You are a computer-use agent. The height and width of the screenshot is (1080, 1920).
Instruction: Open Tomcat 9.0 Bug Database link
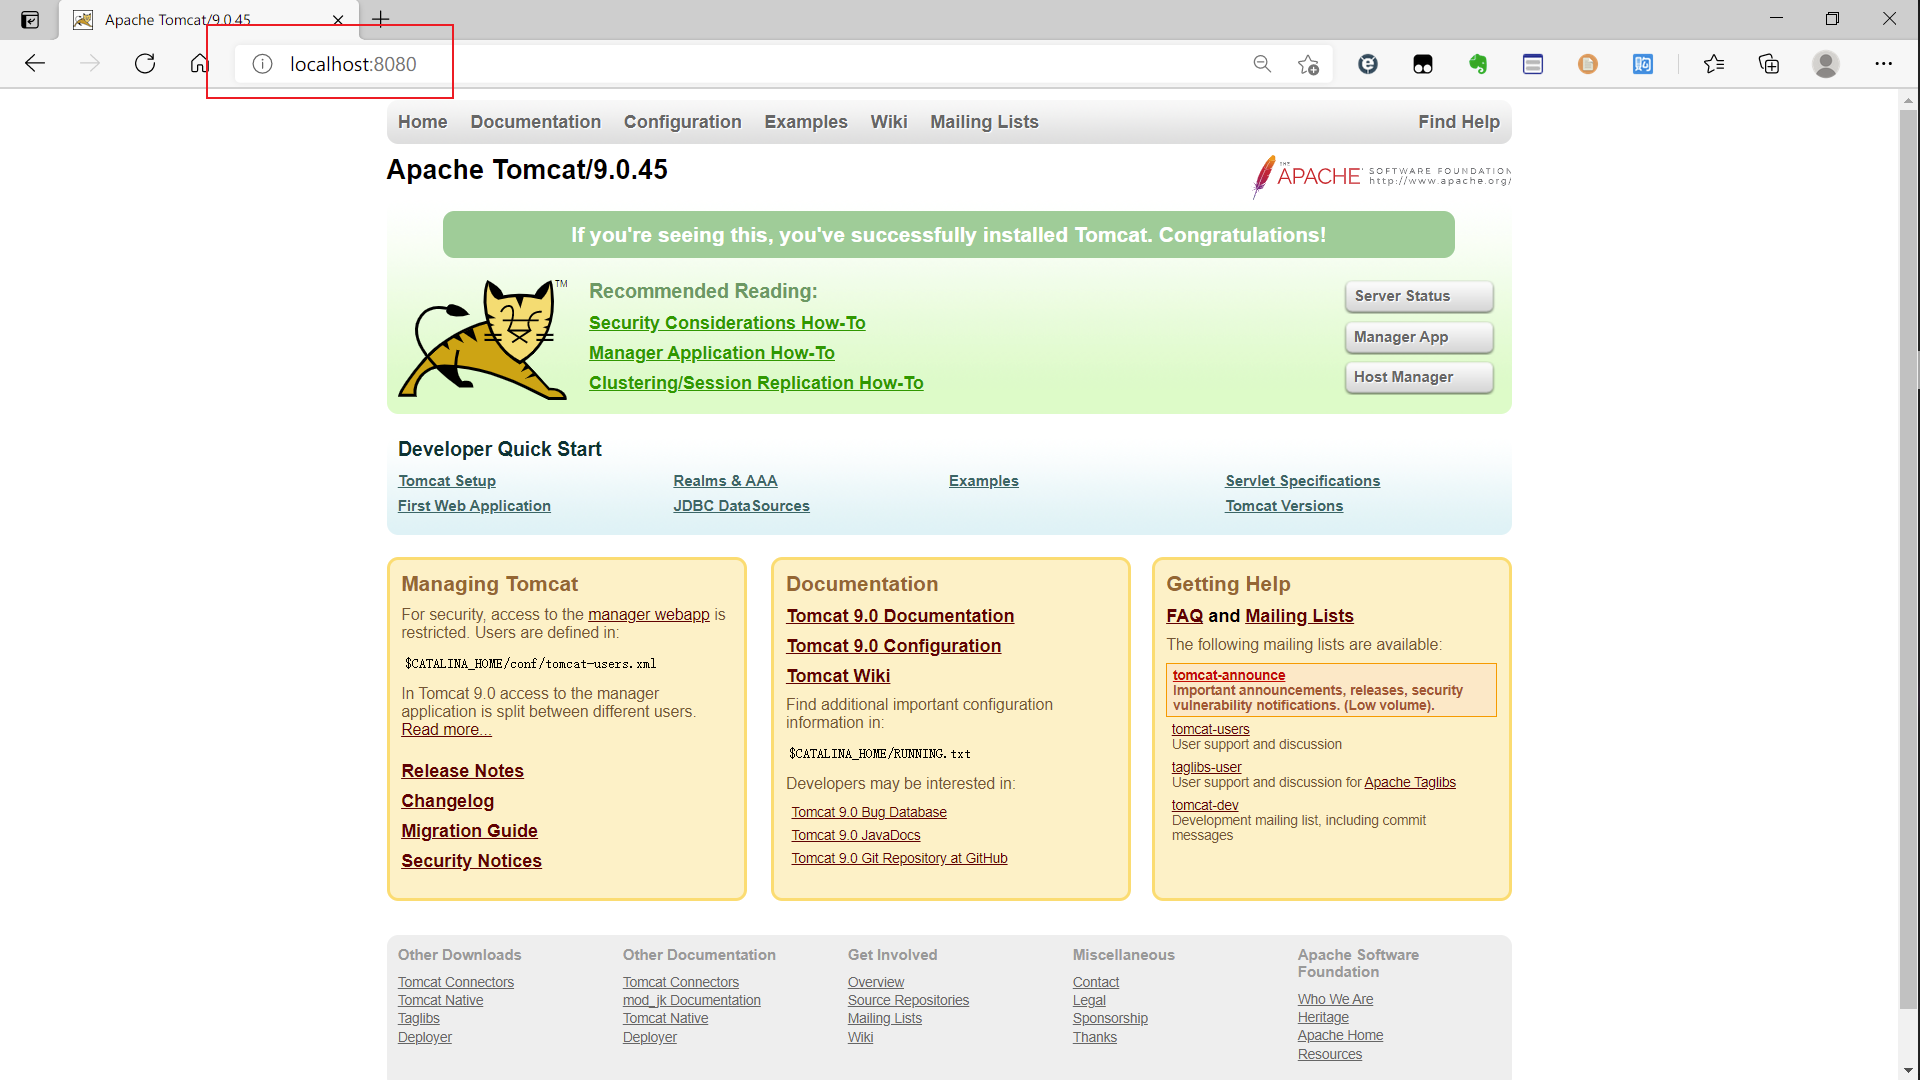click(869, 813)
